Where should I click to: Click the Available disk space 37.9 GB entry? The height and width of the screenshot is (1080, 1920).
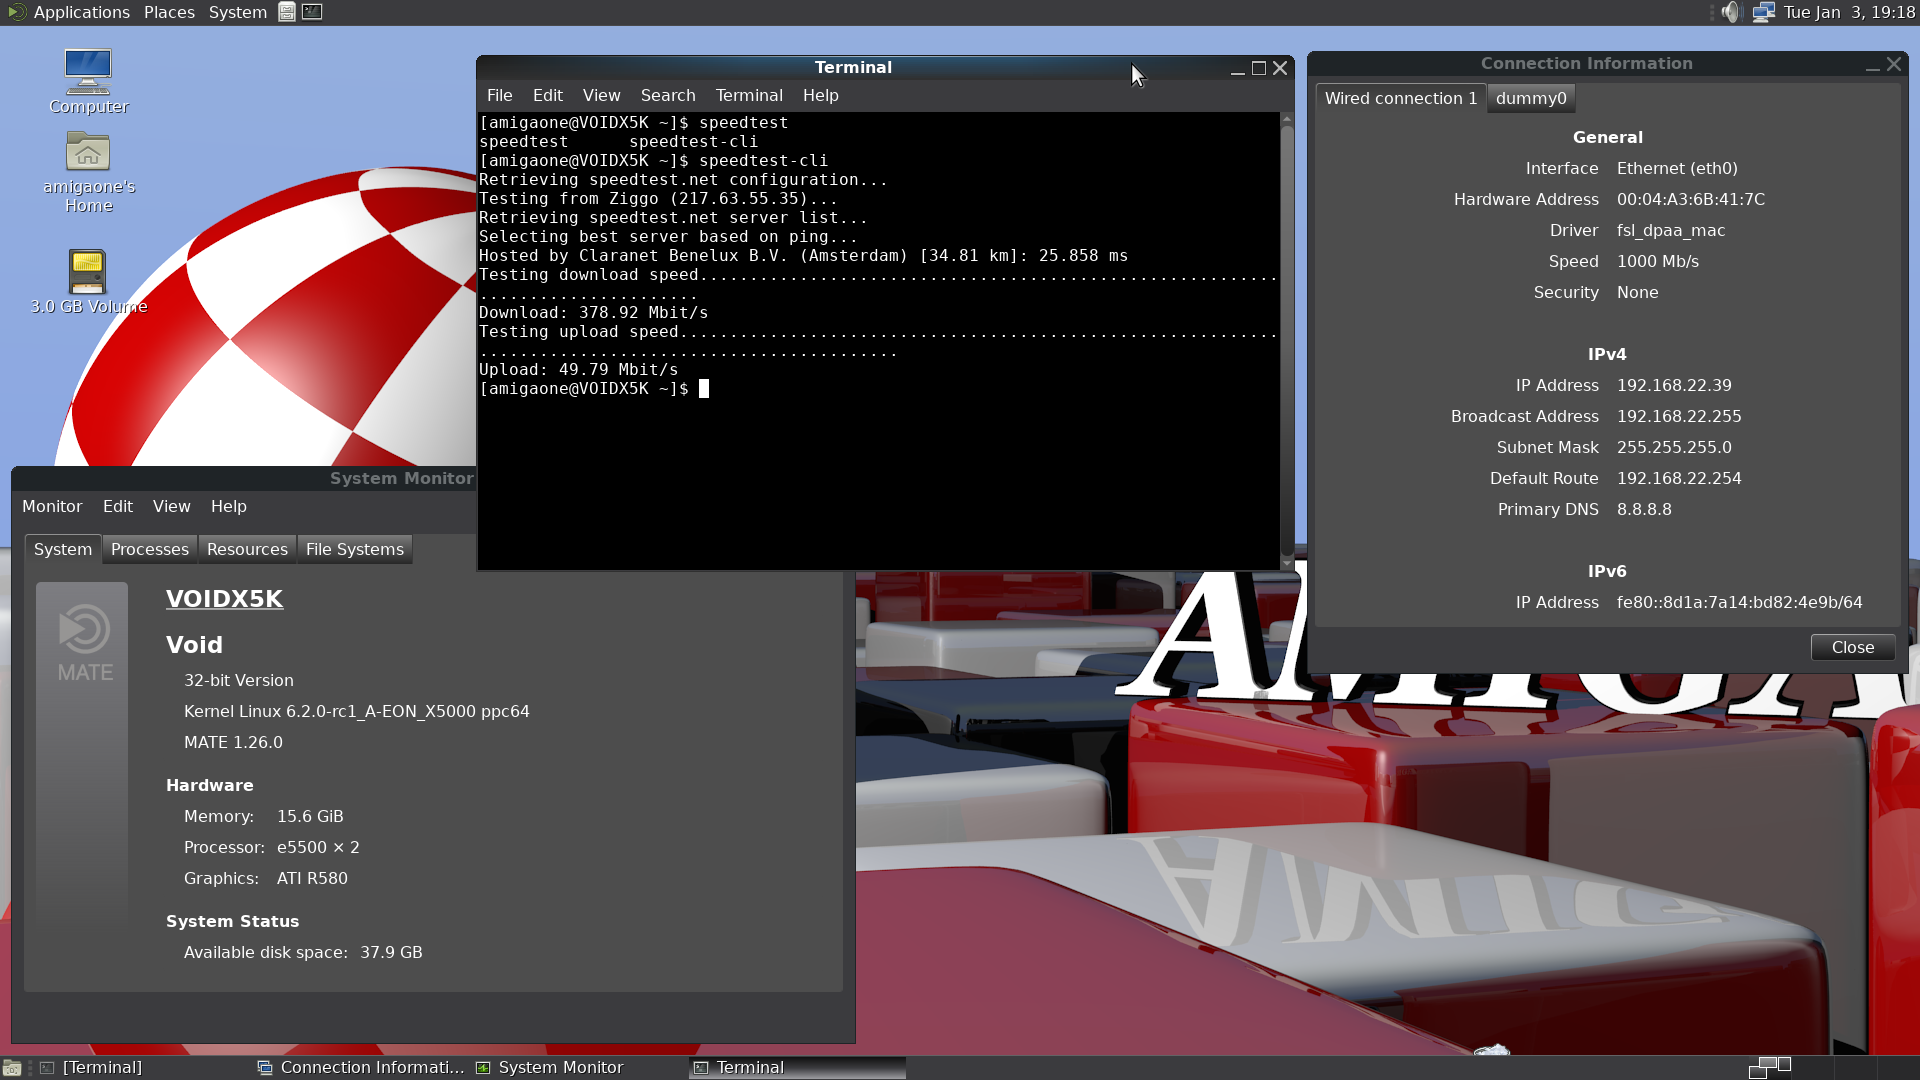click(303, 952)
